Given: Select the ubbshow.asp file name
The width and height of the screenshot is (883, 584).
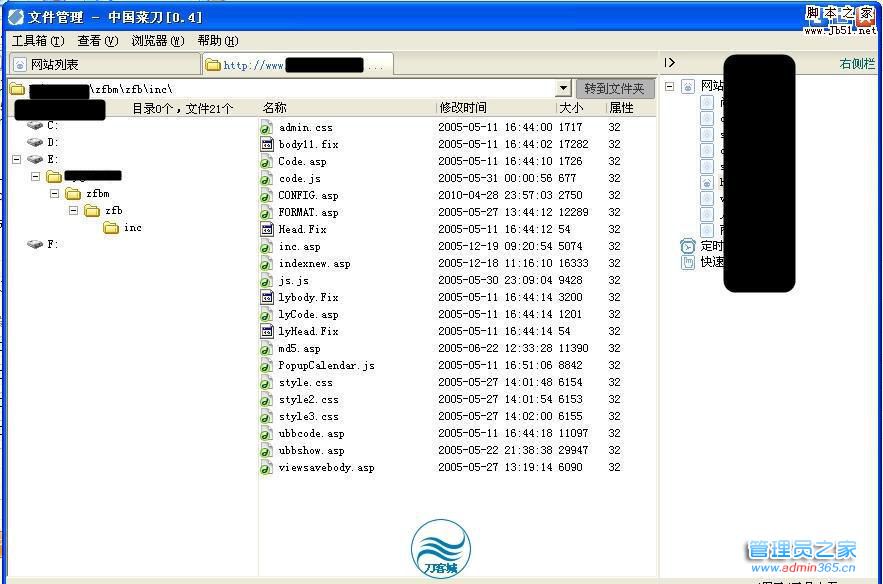Looking at the screenshot, I should [311, 451].
